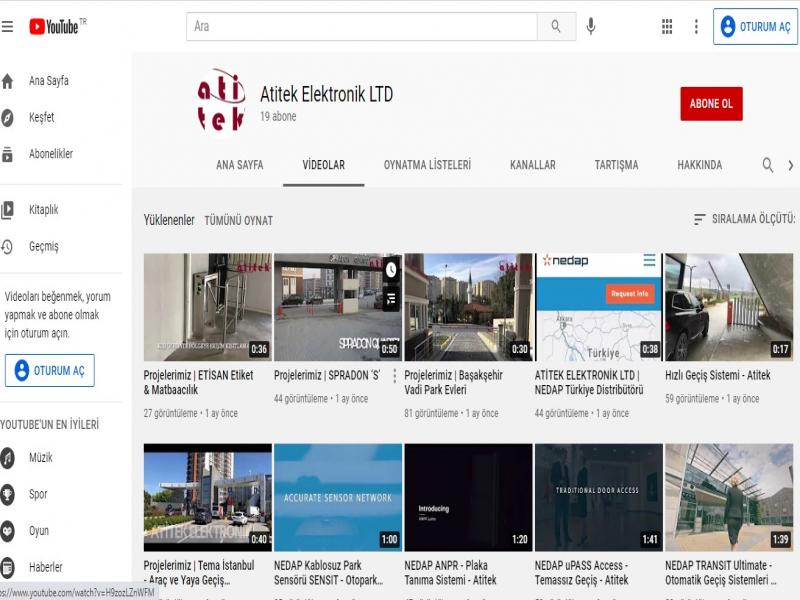Image resolution: width=800 pixels, height=600 pixels.
Task: Open the three-dot settings menu
Action: (x=696, y=26)
